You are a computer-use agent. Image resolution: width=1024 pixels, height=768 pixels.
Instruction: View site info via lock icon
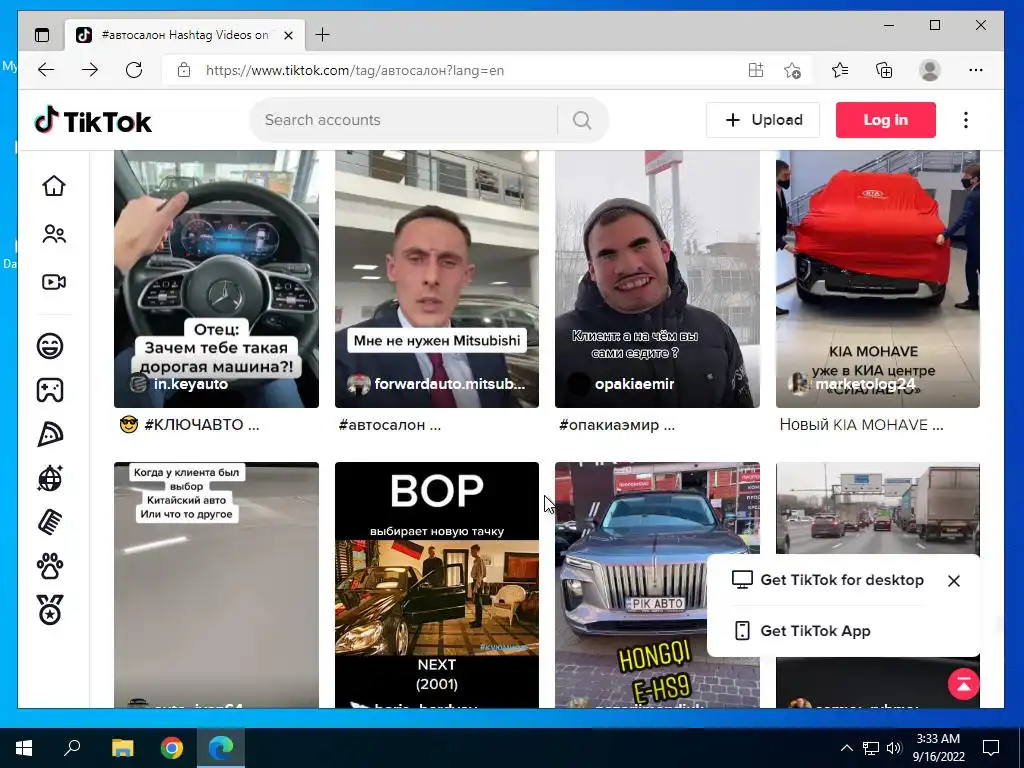(x=184, y=70)
